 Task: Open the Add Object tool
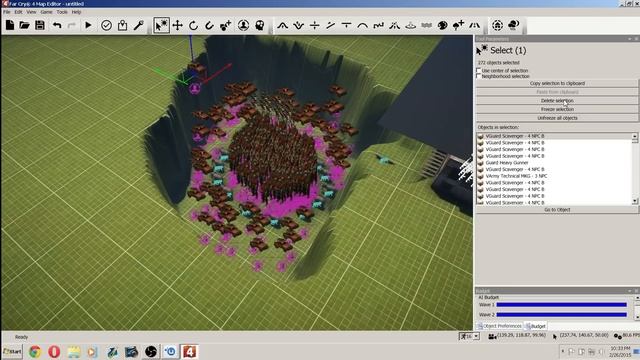[225, 25]
